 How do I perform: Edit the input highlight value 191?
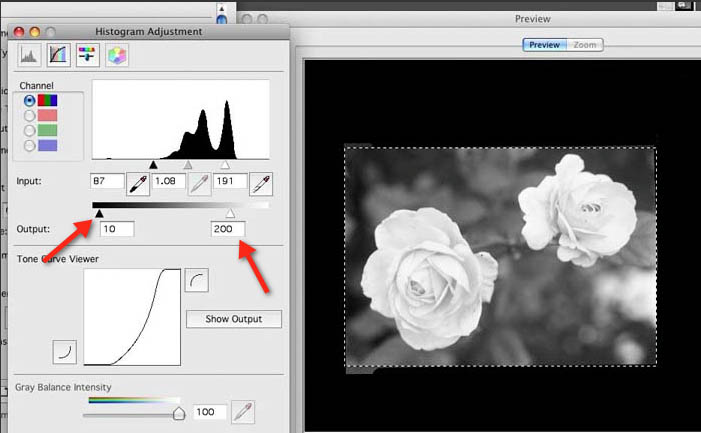click(x=230, y=181)
